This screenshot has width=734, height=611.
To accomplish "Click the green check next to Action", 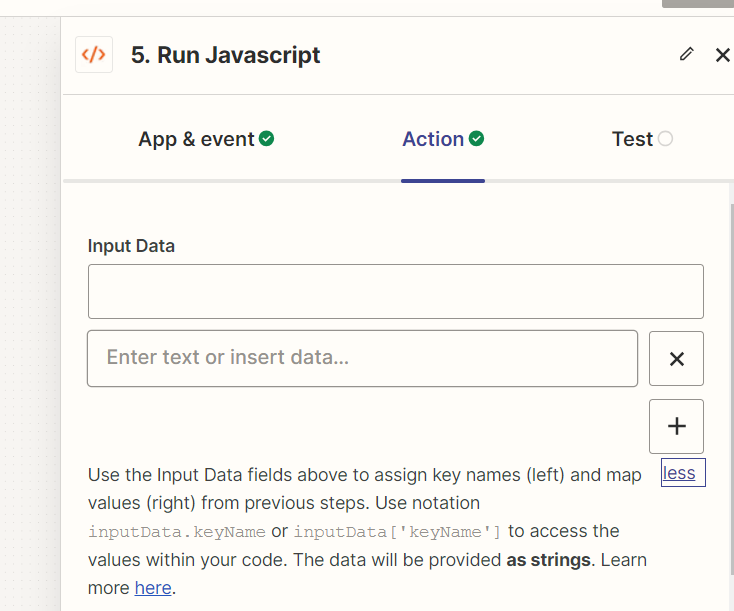I will point(477,139).
